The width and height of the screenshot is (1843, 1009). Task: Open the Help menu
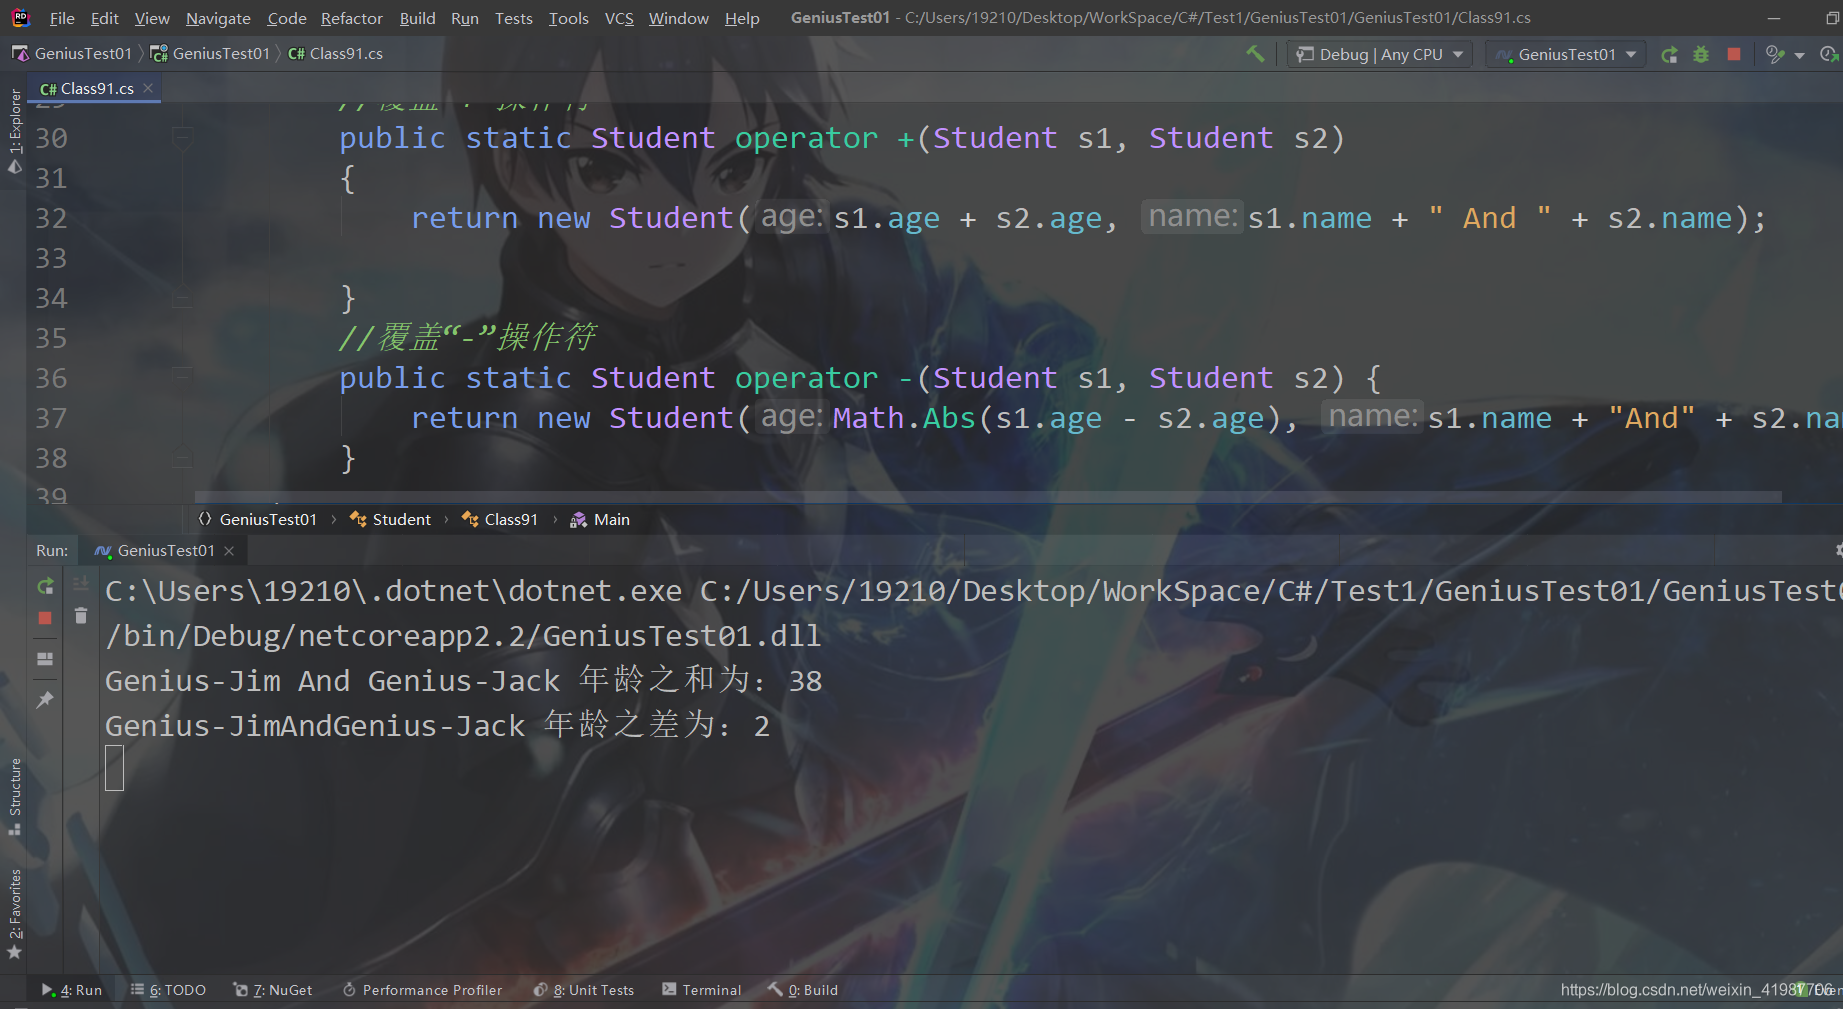pyautogui.click(x=742, y=18)
